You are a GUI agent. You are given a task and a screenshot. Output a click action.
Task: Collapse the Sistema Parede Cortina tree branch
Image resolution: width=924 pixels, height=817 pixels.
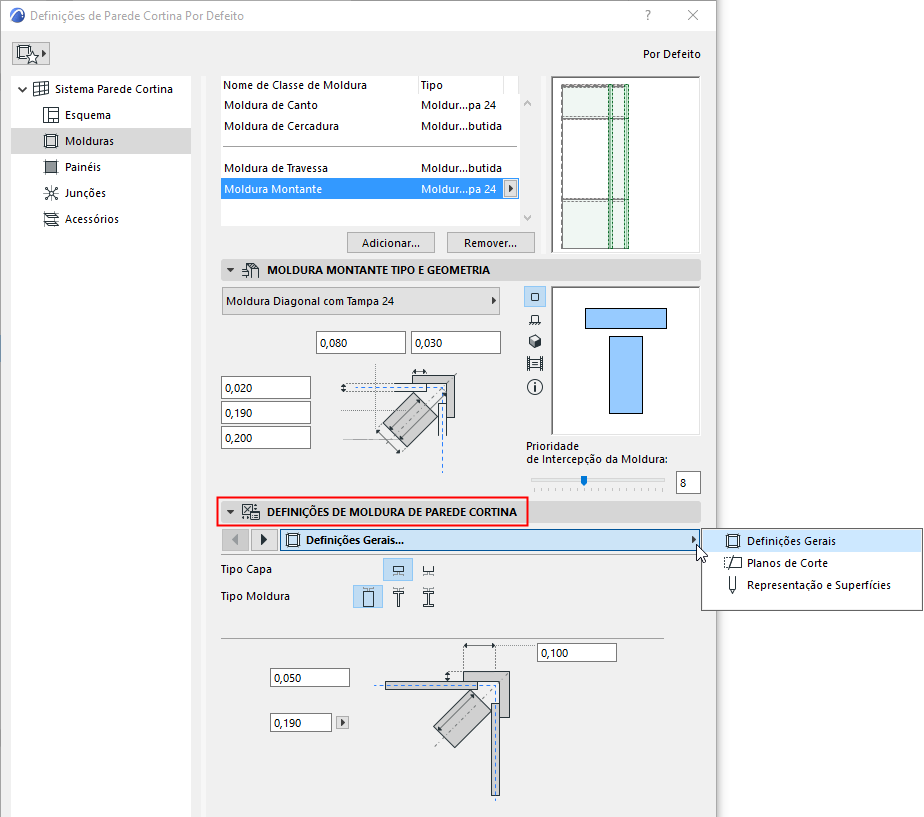pos(22,87)
